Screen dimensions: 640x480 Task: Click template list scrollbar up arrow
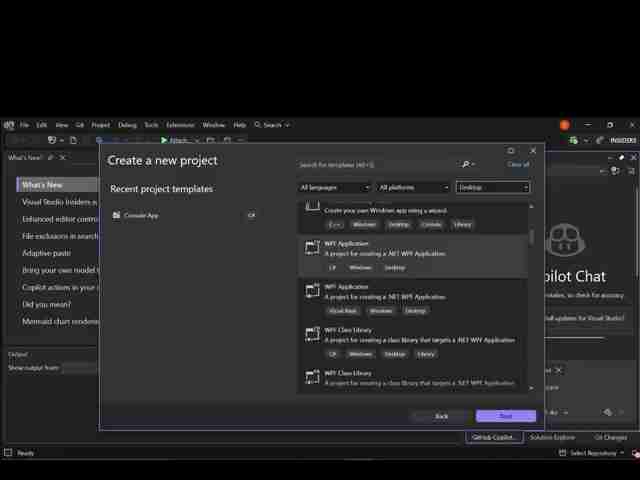tap(531, 207)
